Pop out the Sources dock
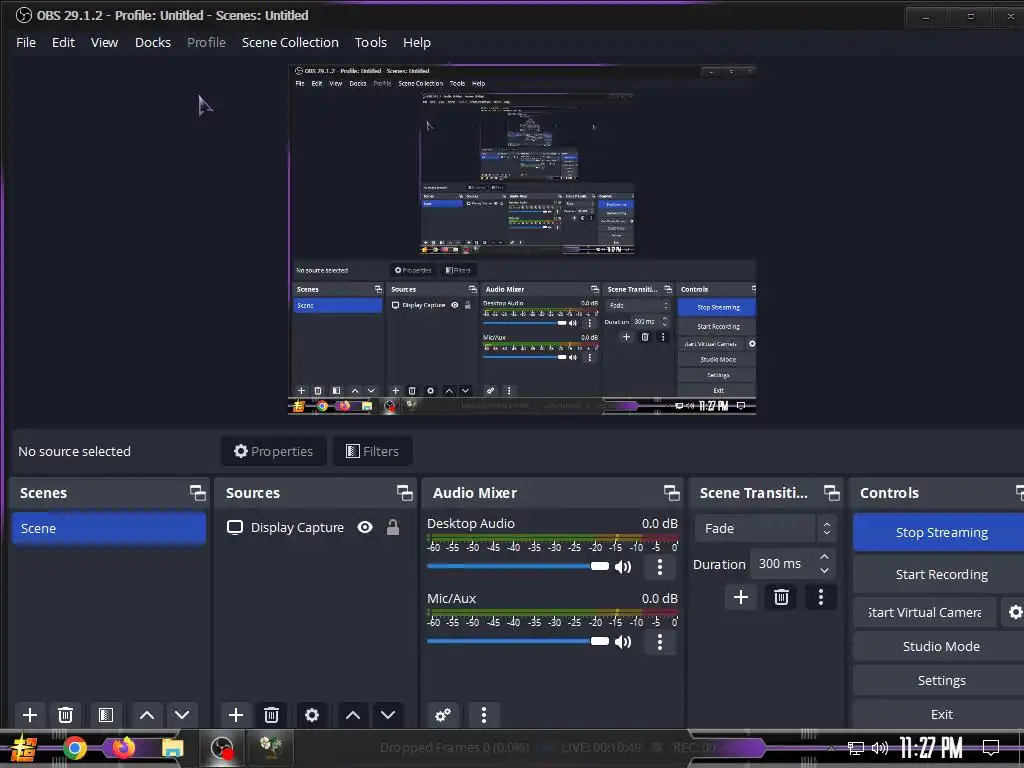This screenshot has width=1024, height=768. click(405, 493)
